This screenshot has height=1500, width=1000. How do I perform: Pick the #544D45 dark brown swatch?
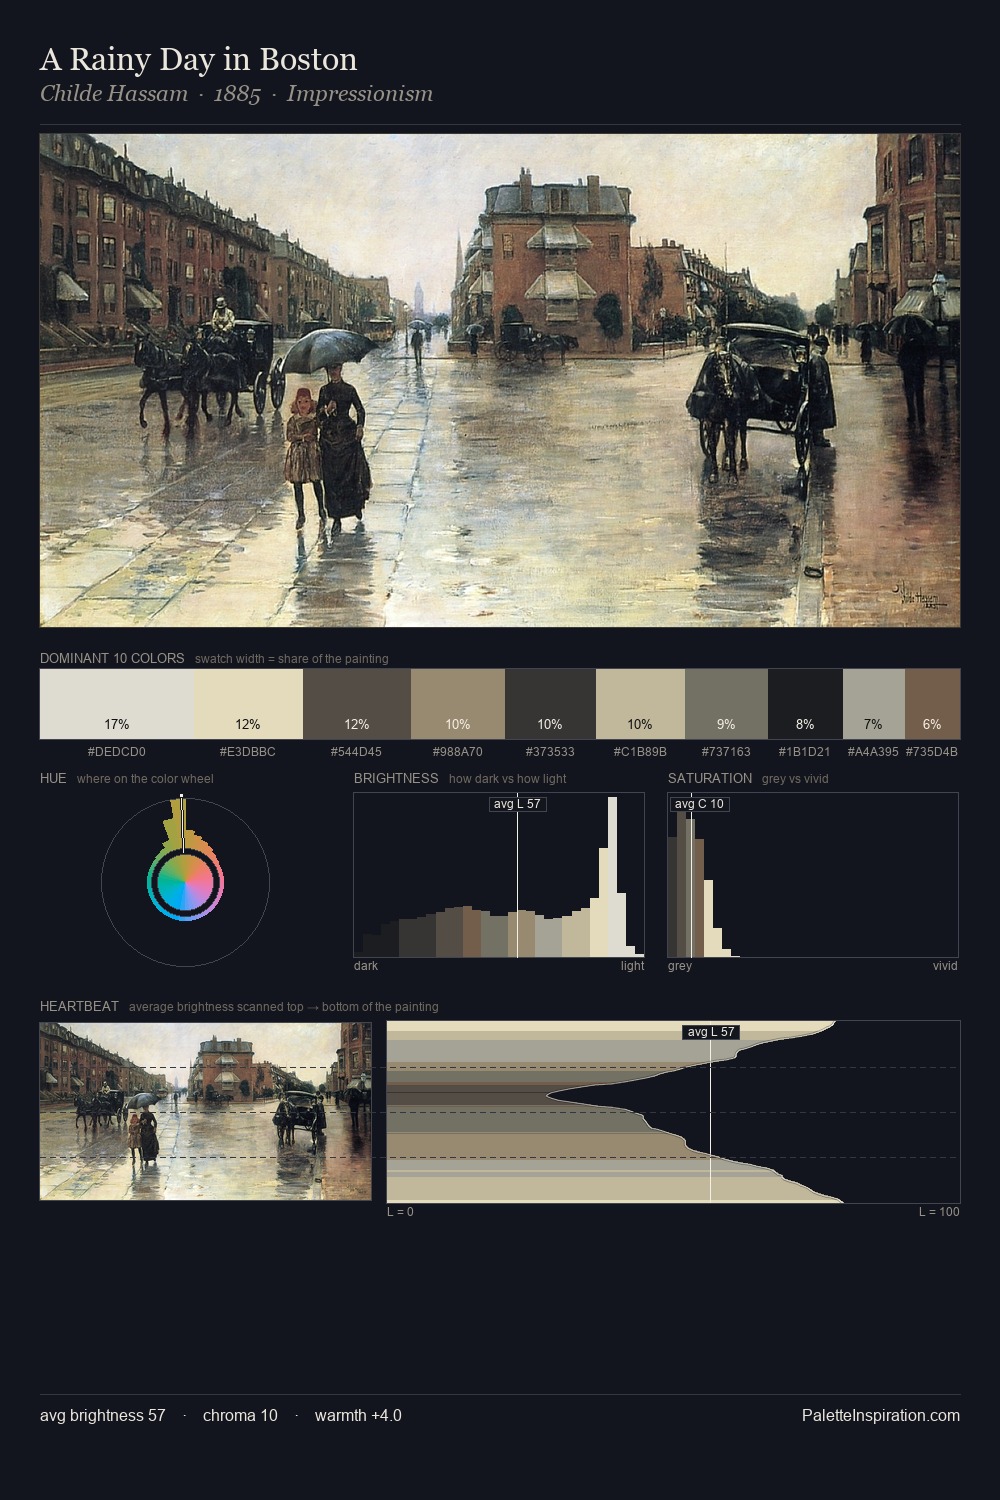[x=357, y=704]
